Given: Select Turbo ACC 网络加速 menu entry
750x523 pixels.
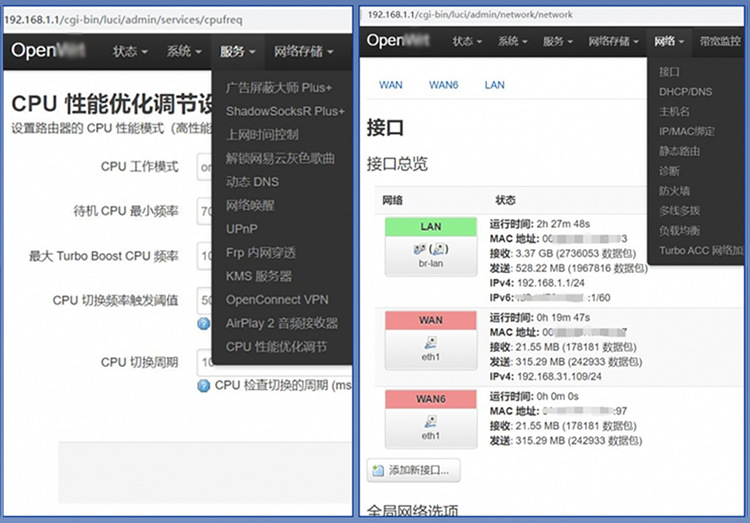Looking at the screenshot, I should pyautogui.click(x=701, y=251).
